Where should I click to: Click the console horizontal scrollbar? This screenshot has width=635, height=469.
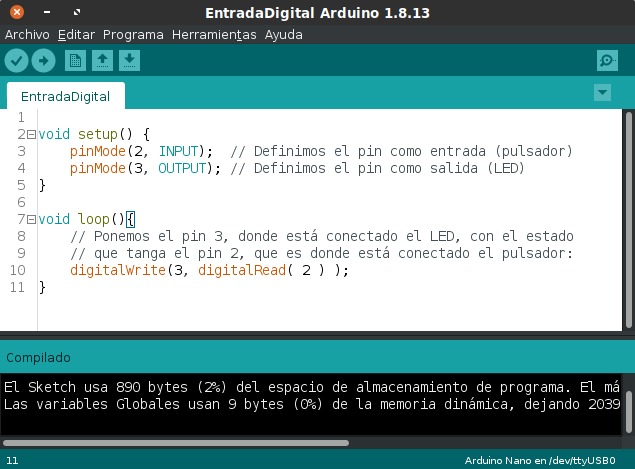pyautogui.click(x=175, y=442)
